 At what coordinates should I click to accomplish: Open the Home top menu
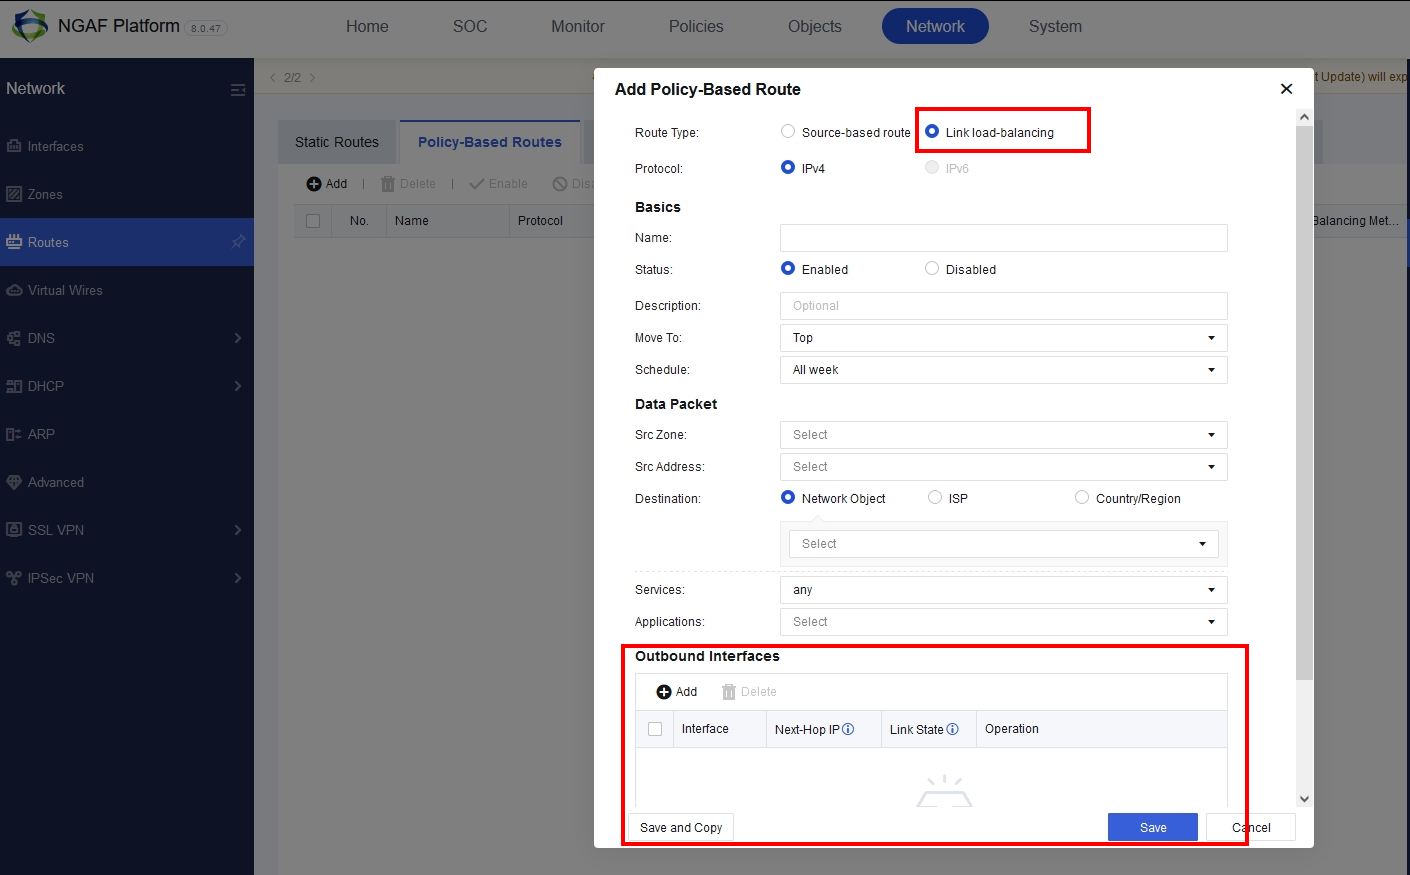[367, 26]
